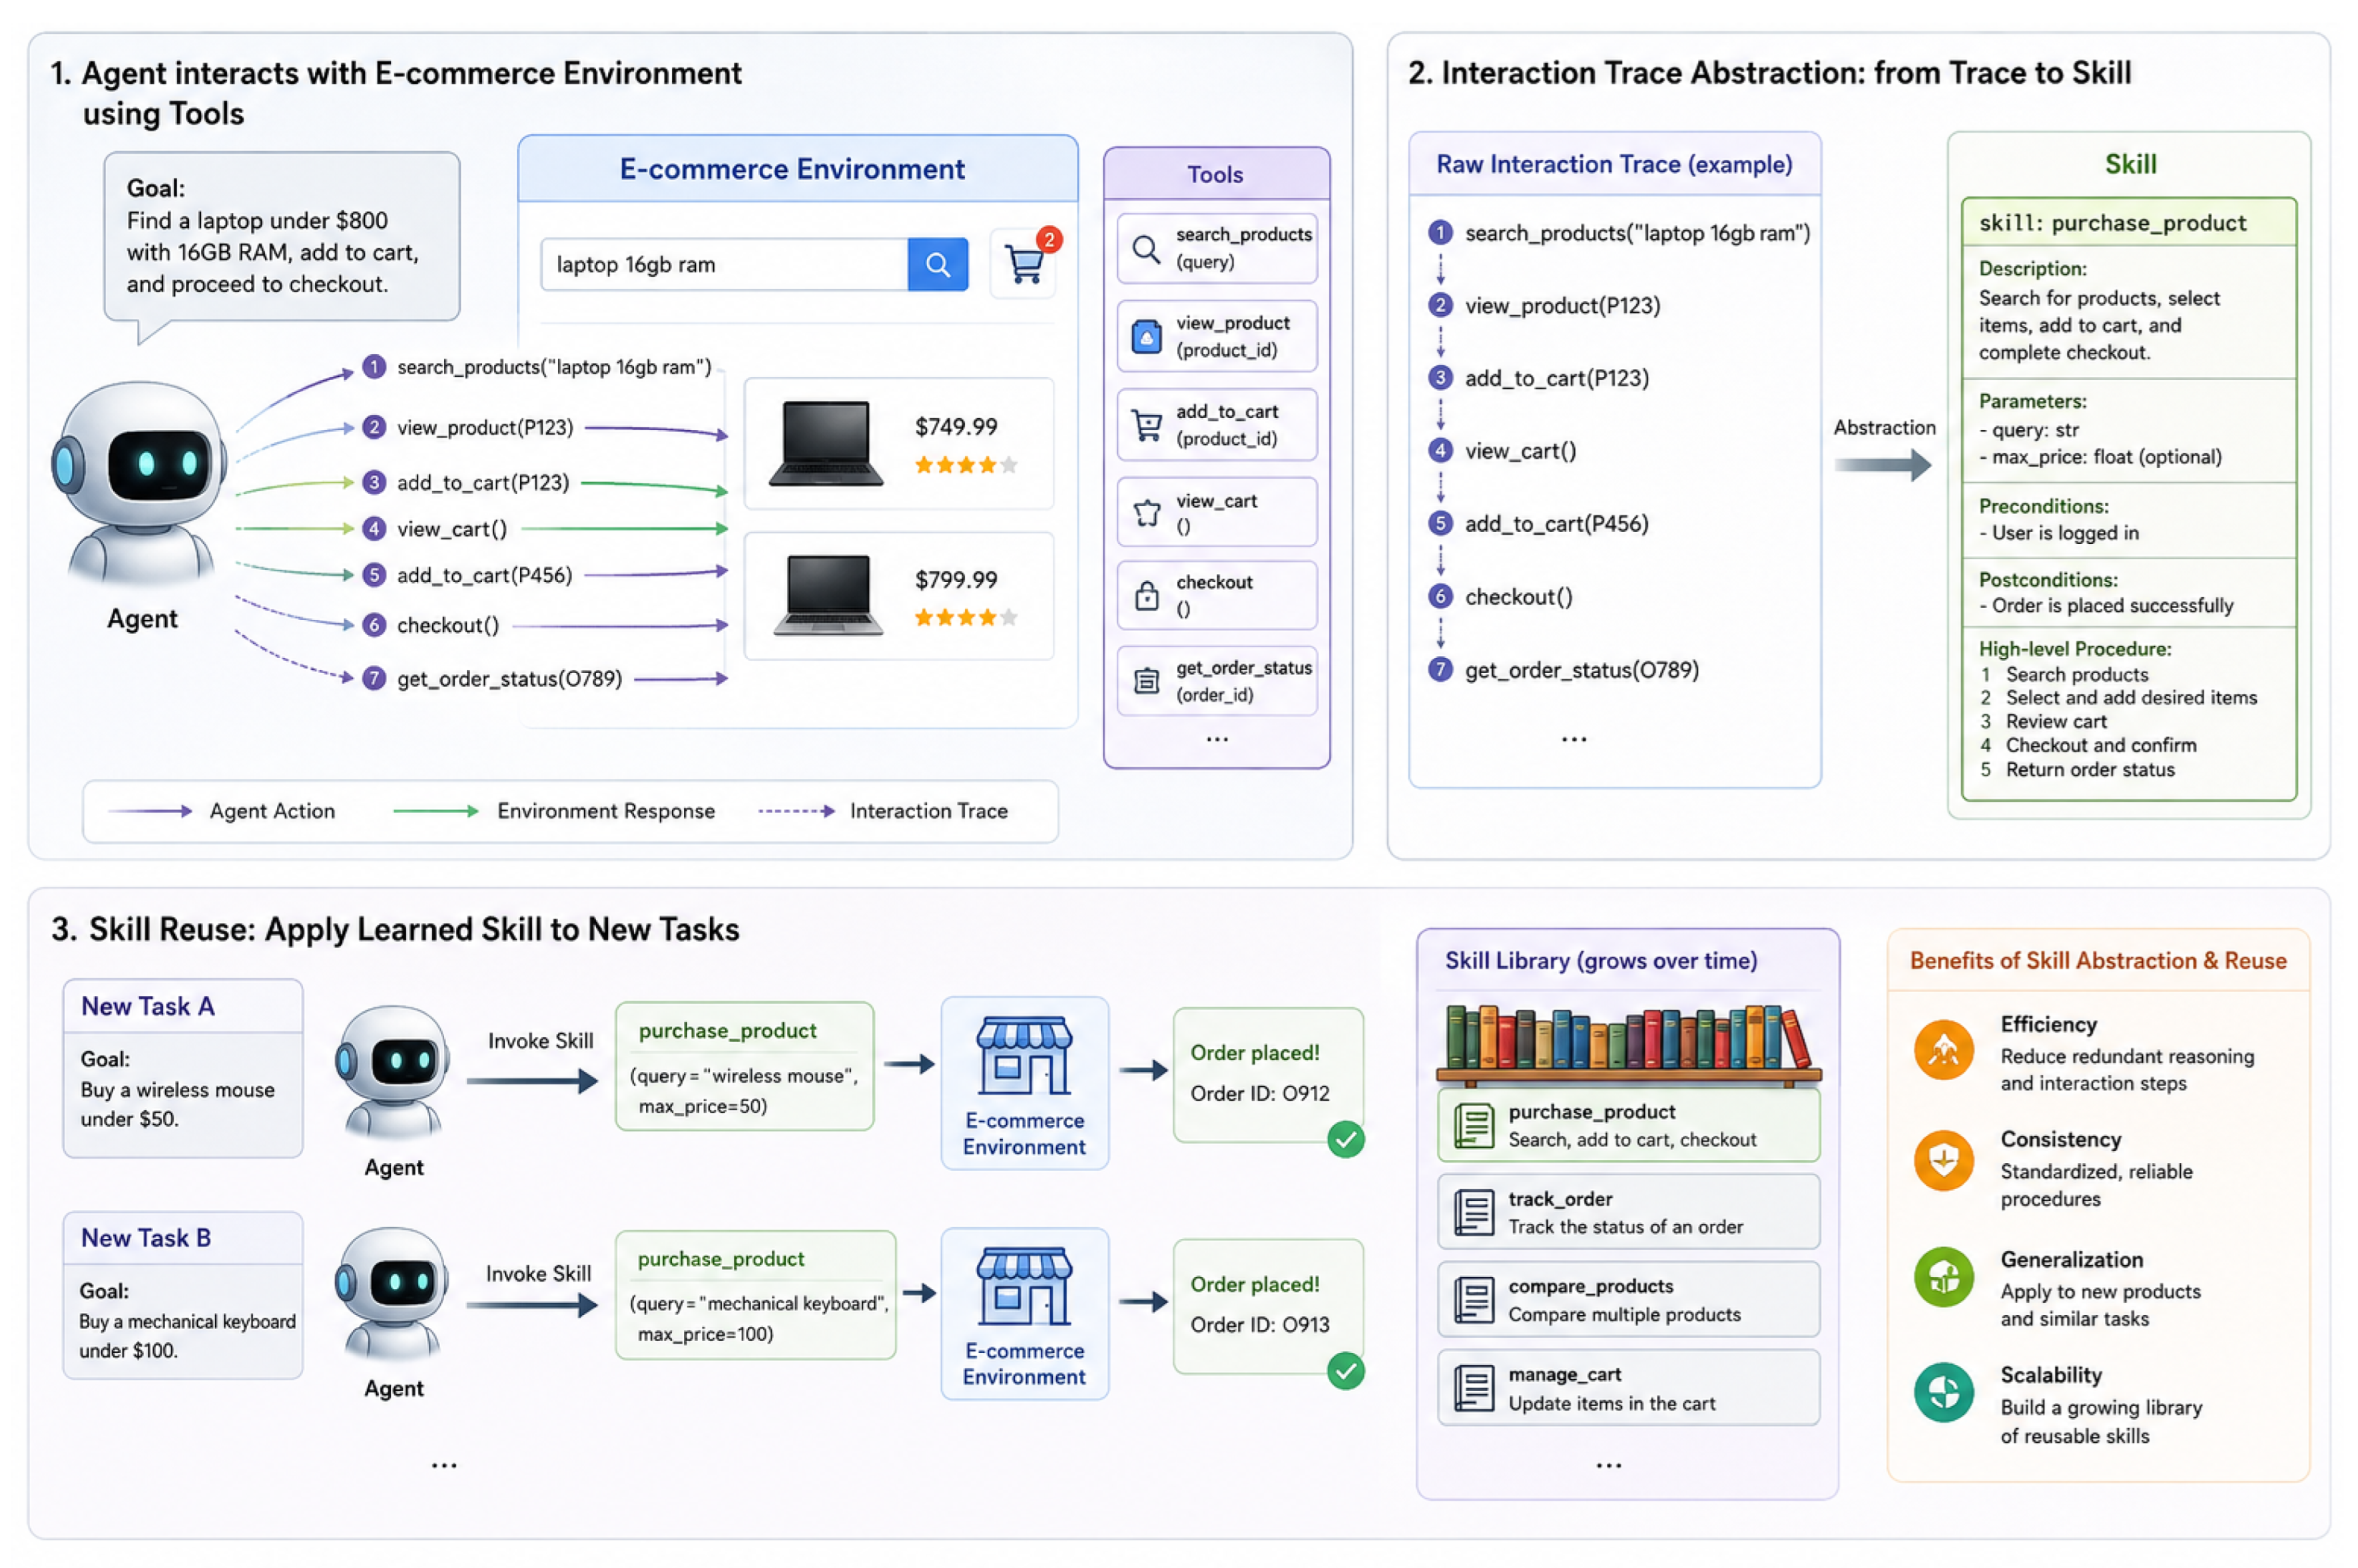
Task: Click the track_order document icon
Action: [1473, 1212]
